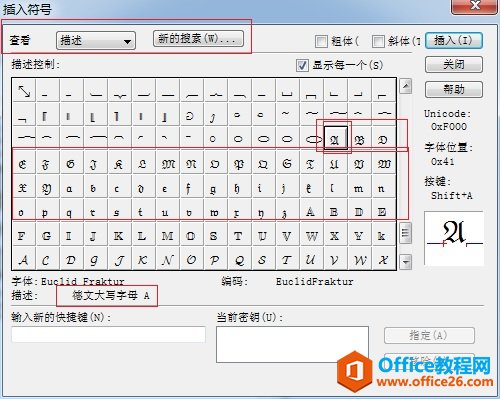Click the script capital Q symbol
The height and width of the screenshot is (399, 500).
click(x=239, y=259)
